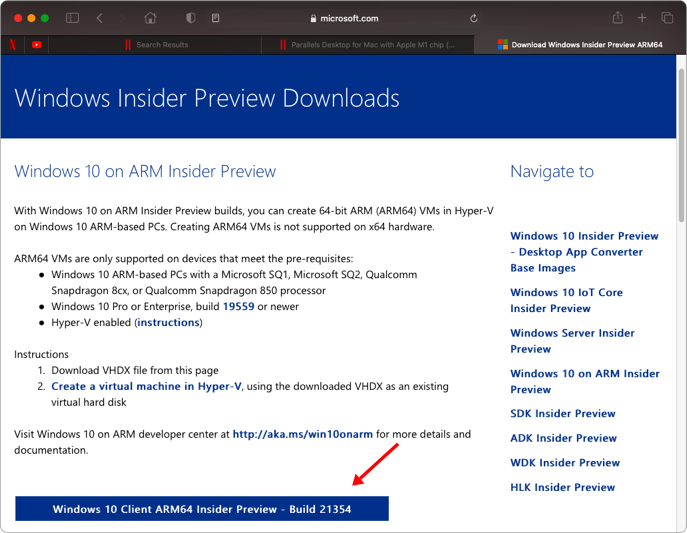
Task: Open ADK Insider Preview link
Action: click(x=563, y=438)
